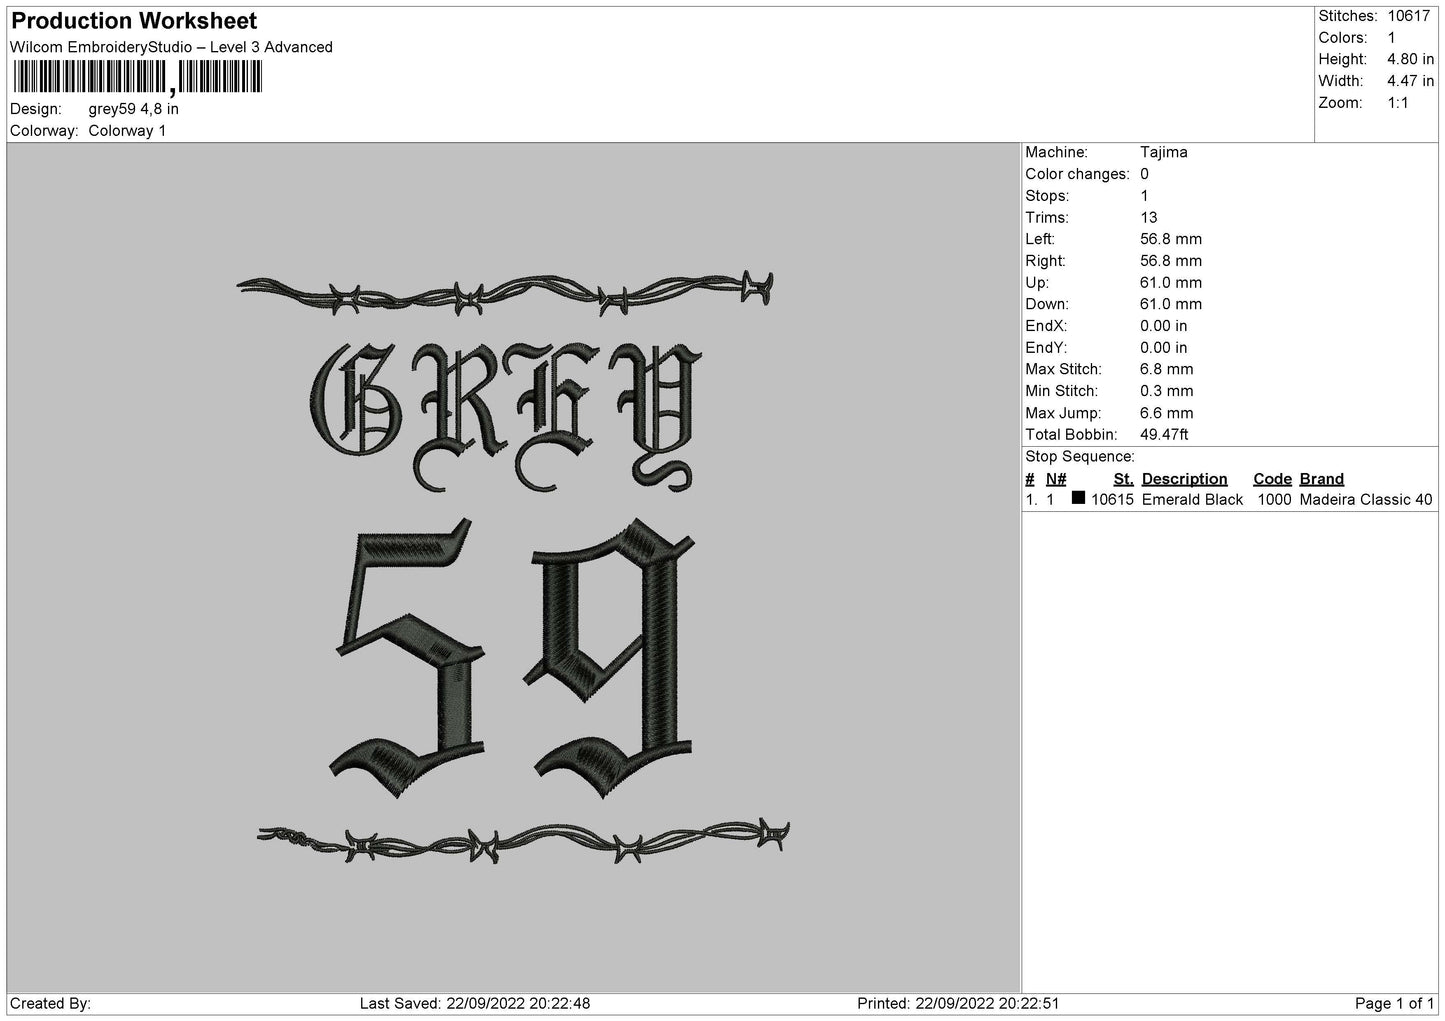Click the Production Worksheet title
Image resolution: width=1445 pixels, height=1021 pixels.
click(x=134, y=21)
